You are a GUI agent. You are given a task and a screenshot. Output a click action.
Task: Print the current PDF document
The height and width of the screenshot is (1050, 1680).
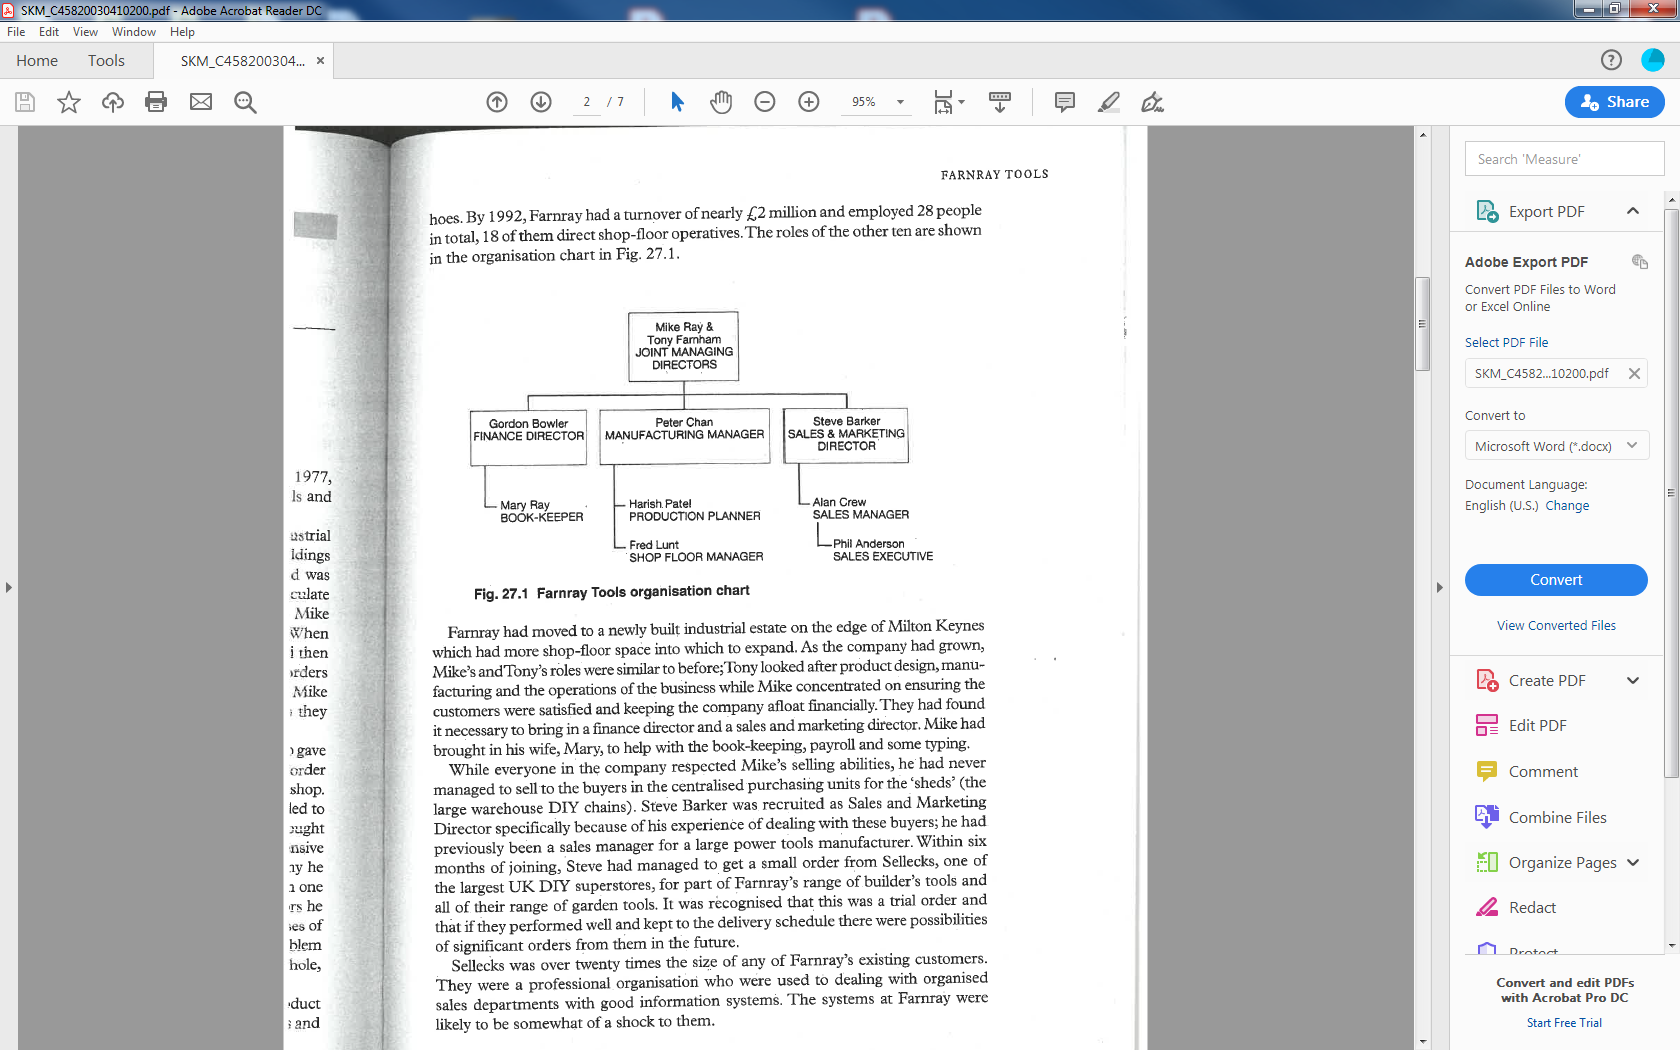pos(156,101)
